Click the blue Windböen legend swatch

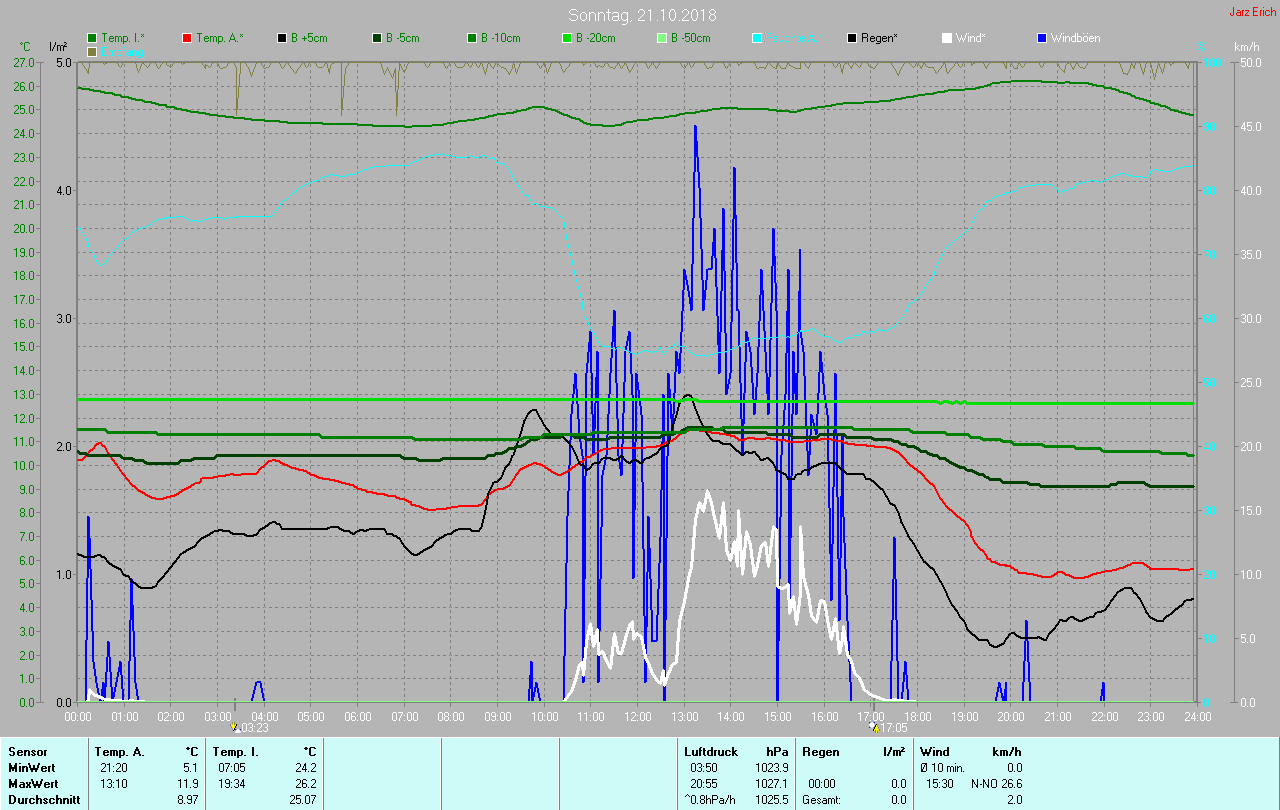click(1042, 38)
